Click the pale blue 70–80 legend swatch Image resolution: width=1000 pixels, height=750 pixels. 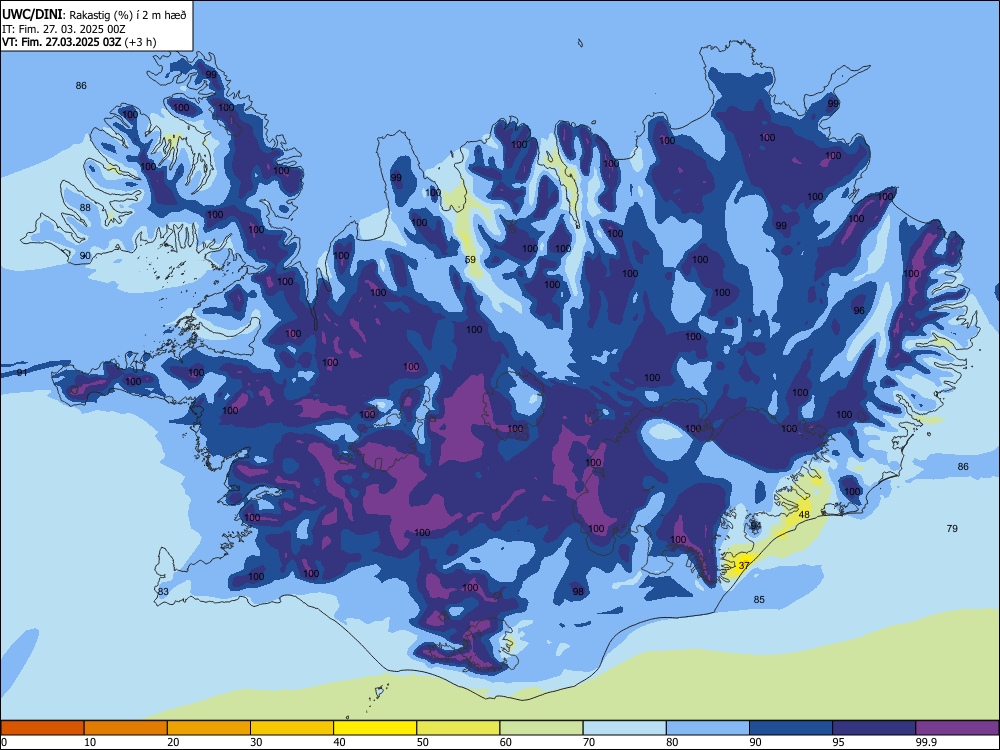click(624, 728)
